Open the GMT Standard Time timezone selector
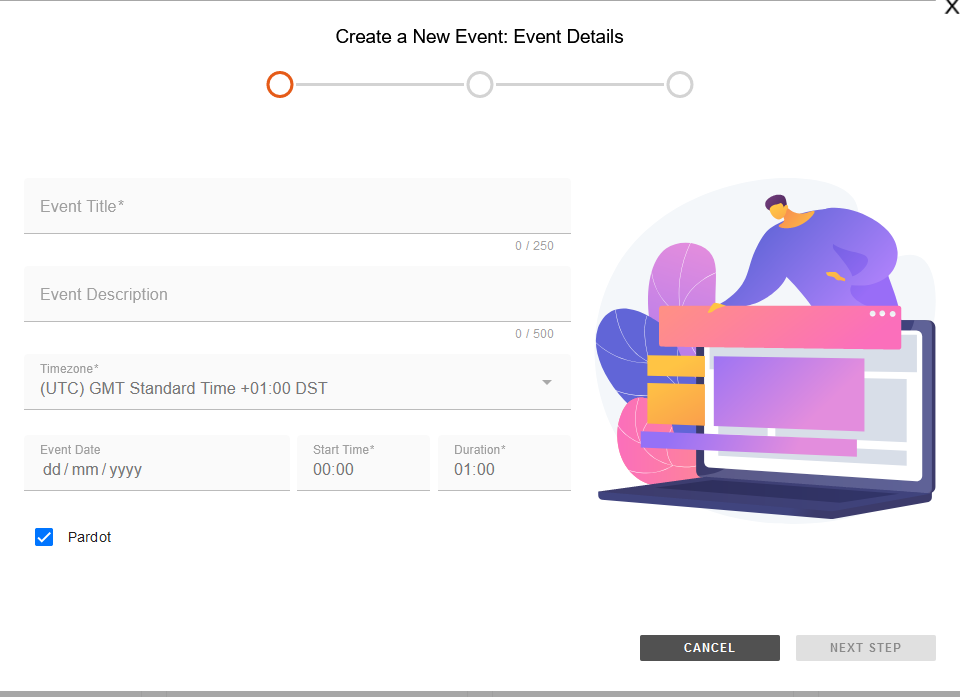The width and height of the screenshot is (960, 697). (298, 382)
